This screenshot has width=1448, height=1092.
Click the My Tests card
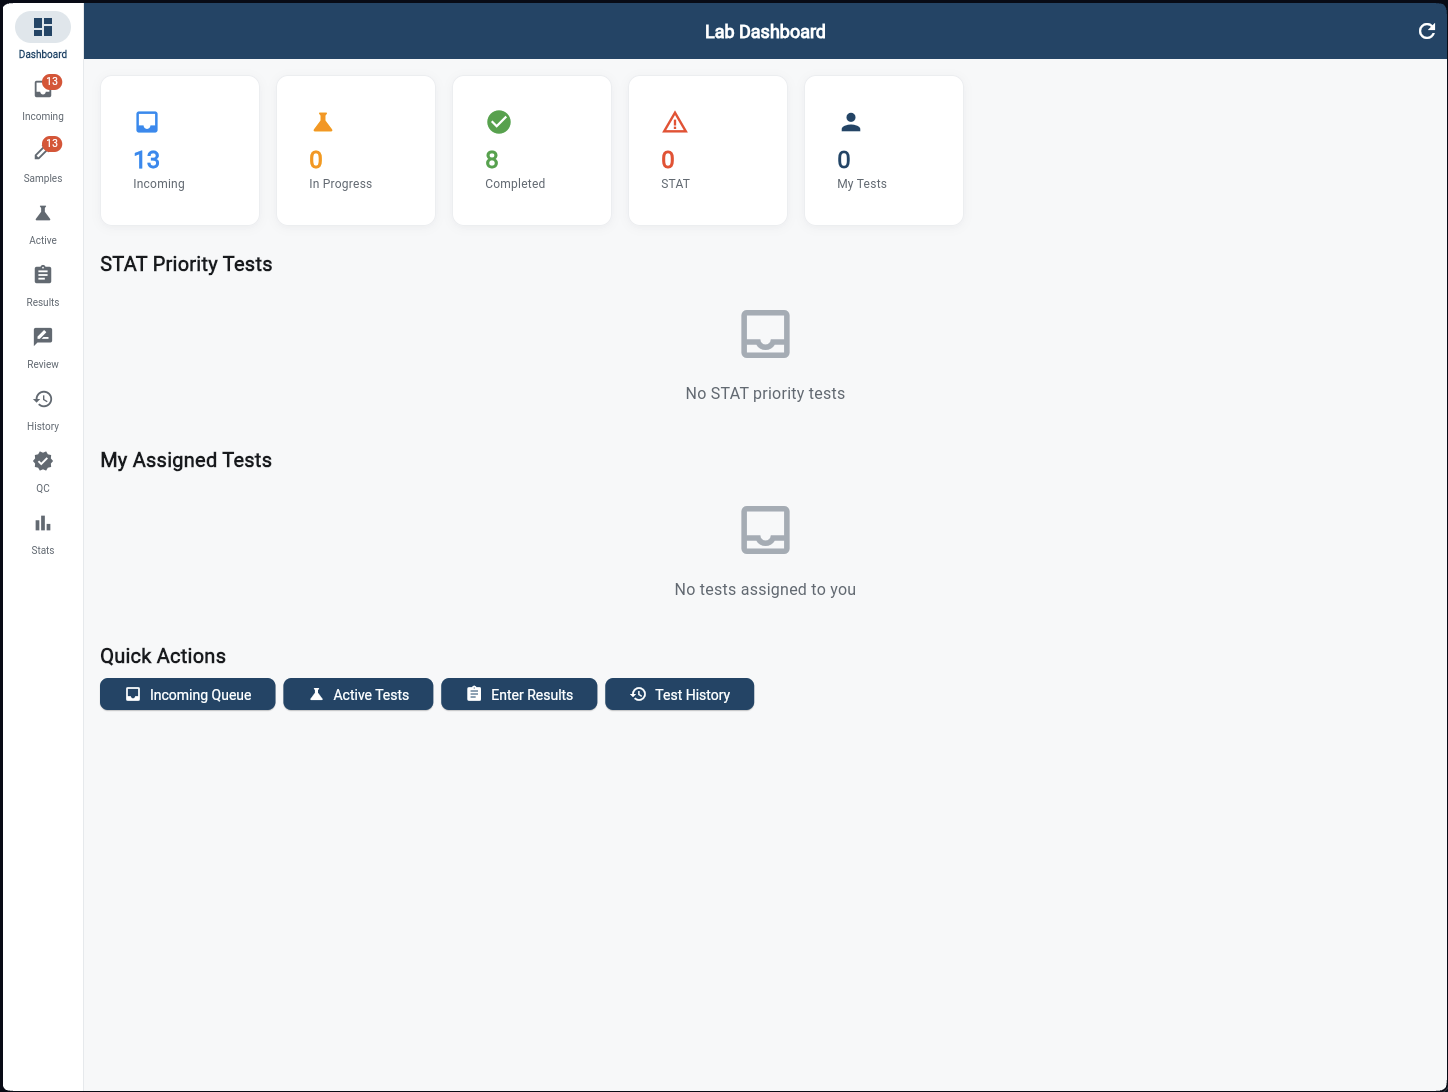coord(883,150)
